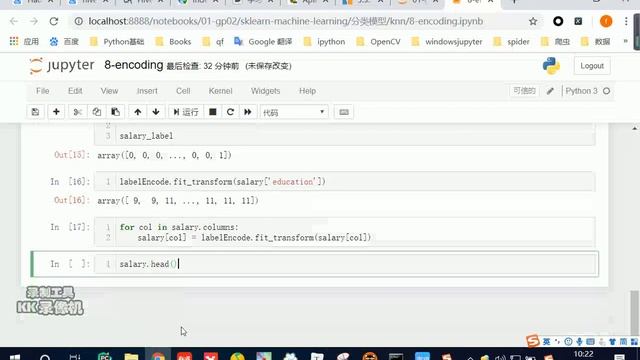
Task: Open the 应用 apps shortcut
Action: click(24, 41)
